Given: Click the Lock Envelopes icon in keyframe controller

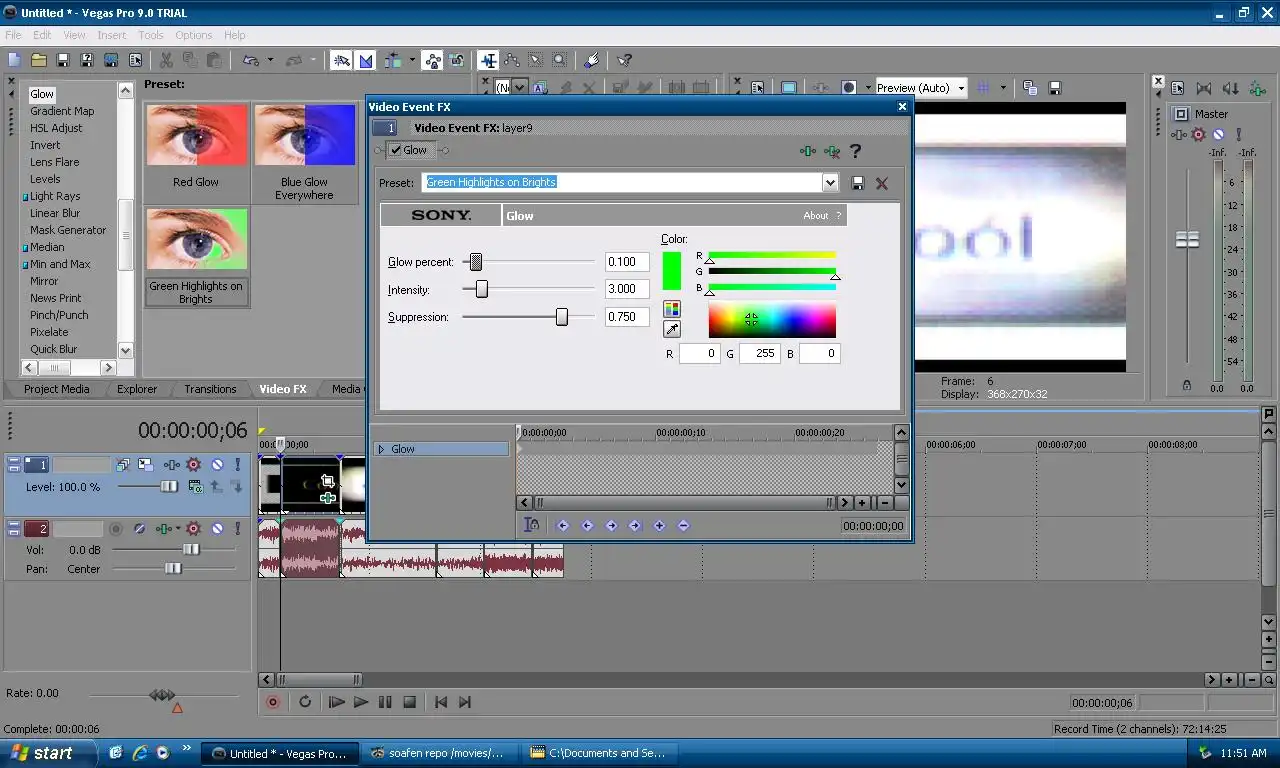Looking at the screenshot, I should [532, 525].
